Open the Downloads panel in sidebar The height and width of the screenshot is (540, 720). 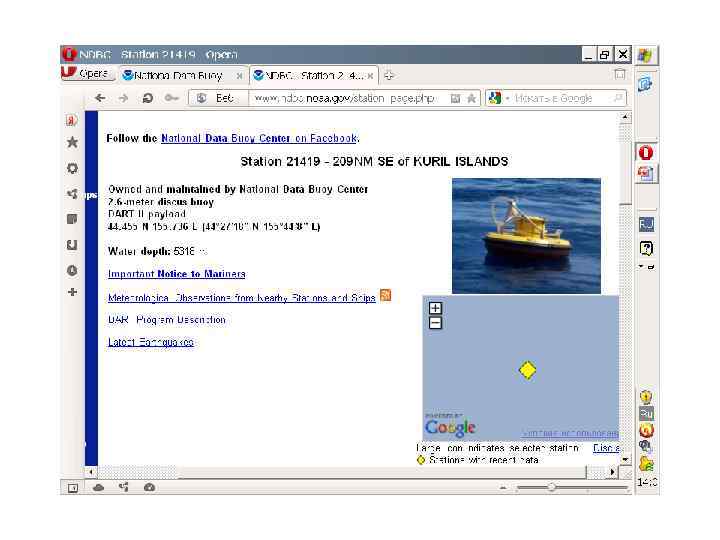pyautogui.click(x=72, y=245)
